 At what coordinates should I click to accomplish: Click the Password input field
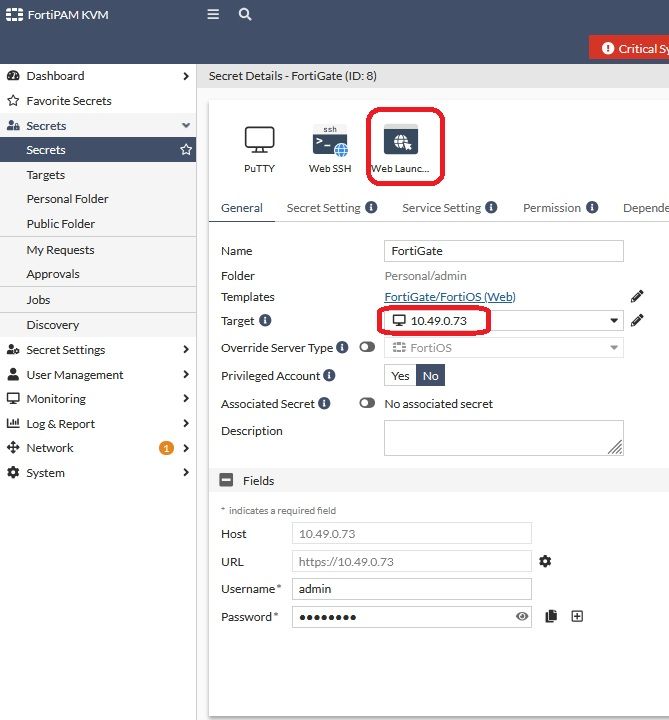(x=412, y=617)
